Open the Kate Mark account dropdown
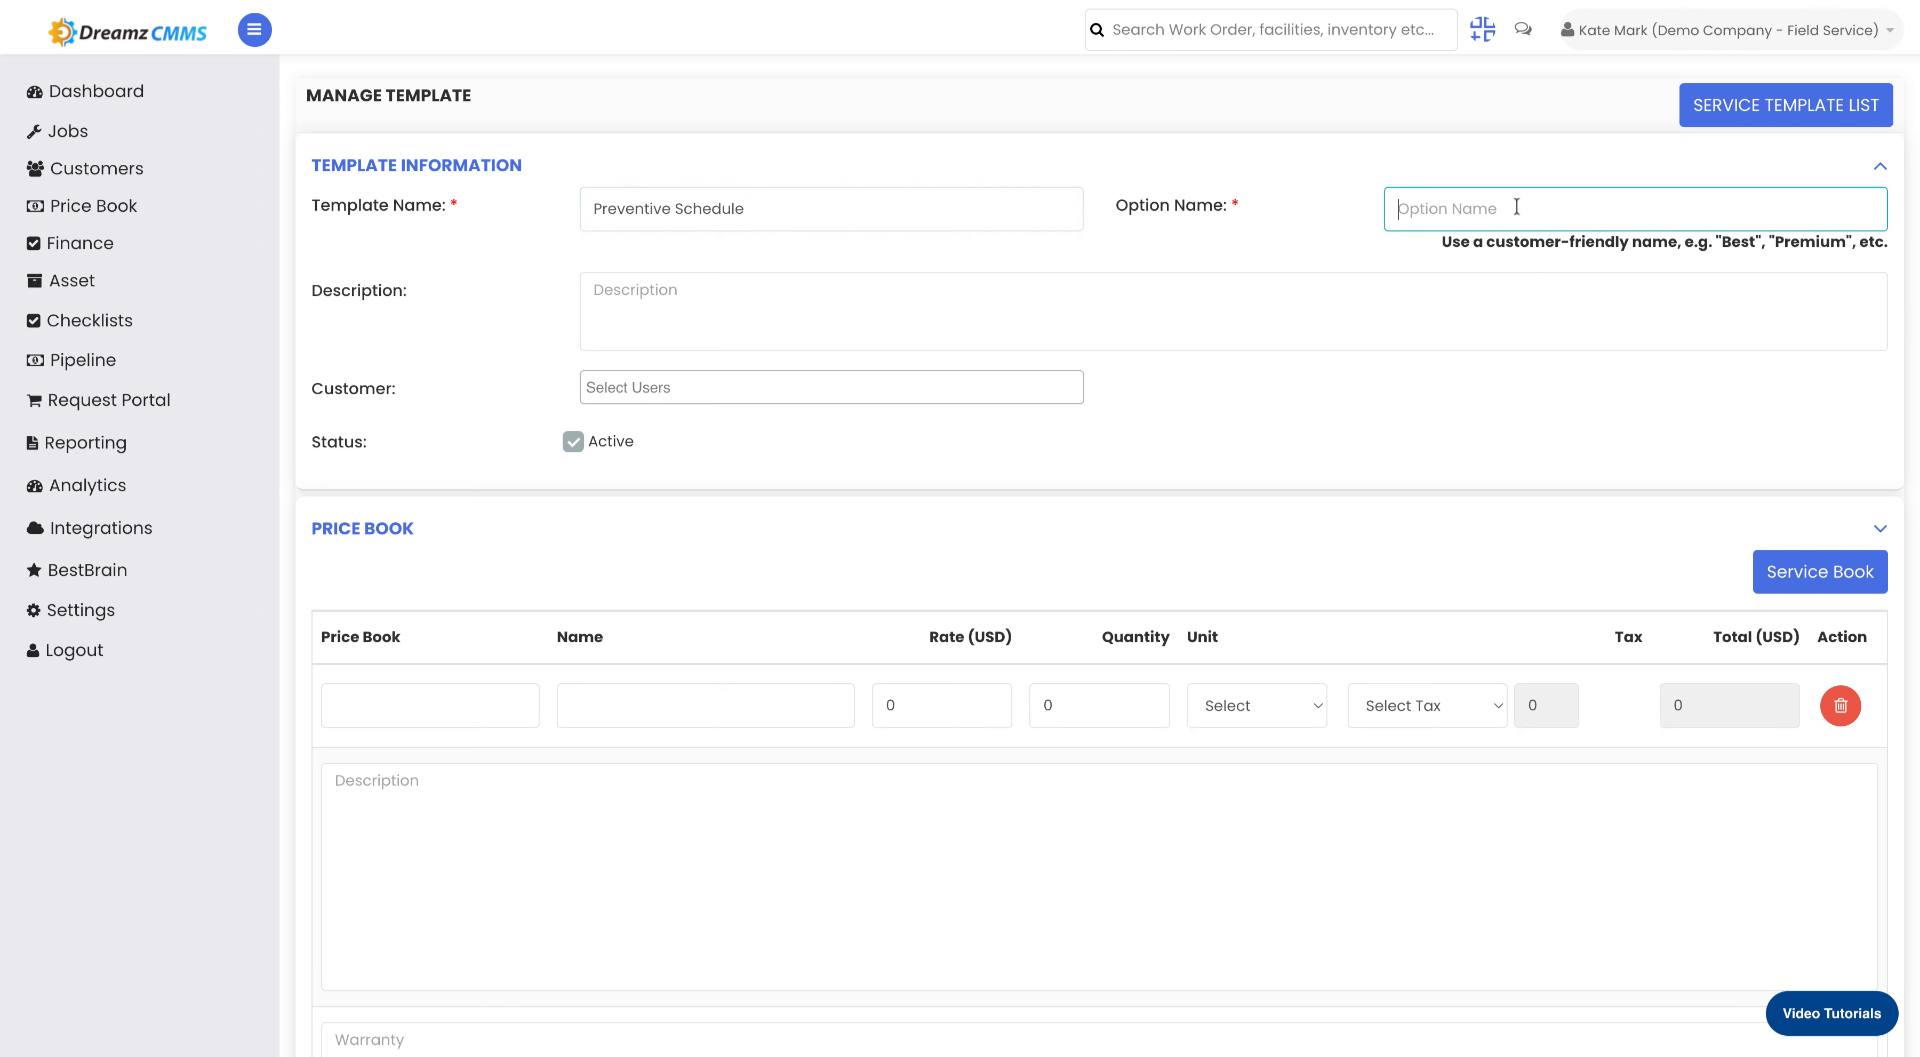The height and width of the screenshot is (1057, 1920). tap(1729, 29)
